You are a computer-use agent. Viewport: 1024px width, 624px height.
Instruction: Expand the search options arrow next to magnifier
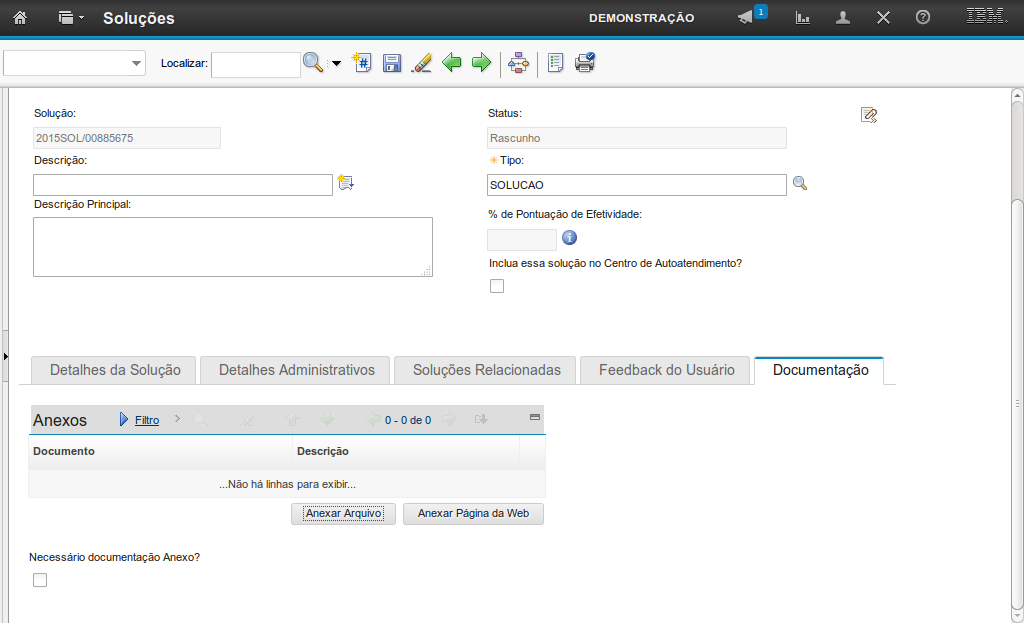point(336,64)
